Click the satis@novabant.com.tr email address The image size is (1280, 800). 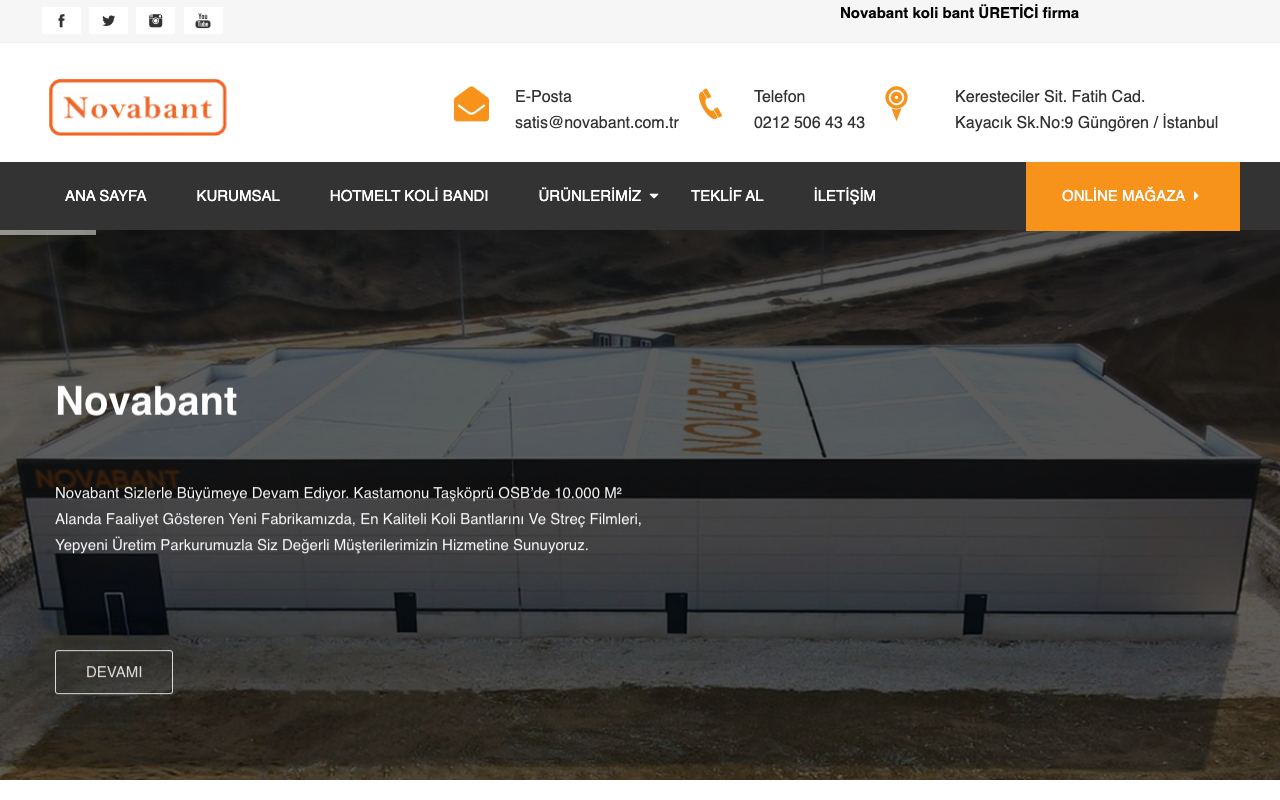pos(597,123)
